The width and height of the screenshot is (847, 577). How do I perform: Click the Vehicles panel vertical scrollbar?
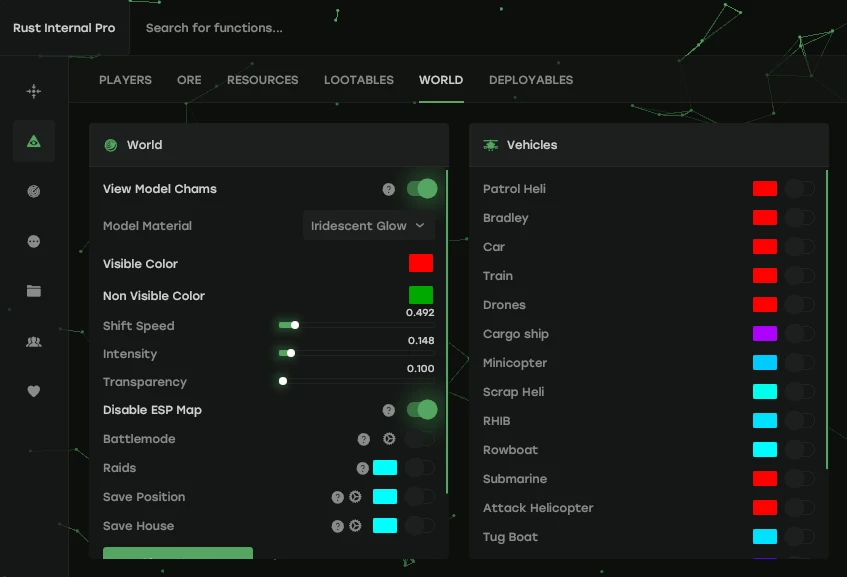[826, 319]
